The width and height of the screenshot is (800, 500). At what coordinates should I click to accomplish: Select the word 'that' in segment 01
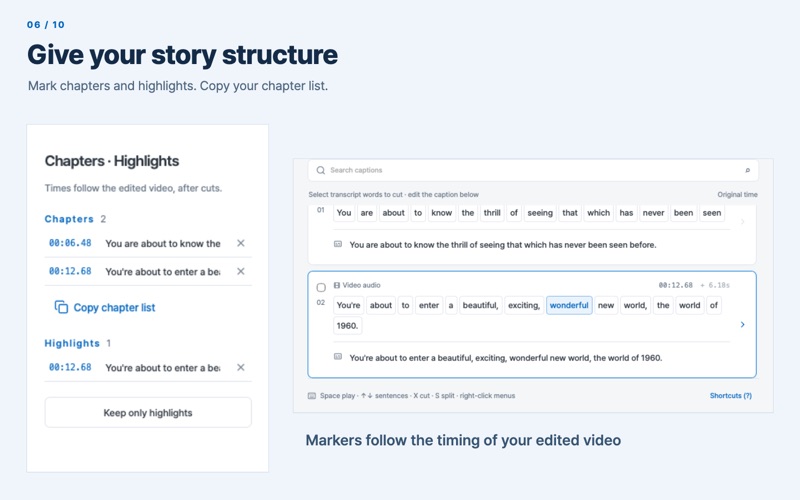point(570,213)
